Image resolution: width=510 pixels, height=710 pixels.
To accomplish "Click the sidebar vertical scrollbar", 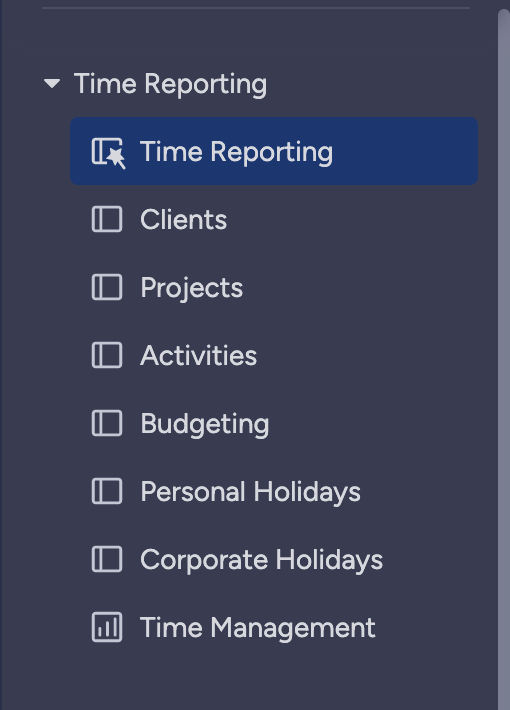I will tap(504, 360).
